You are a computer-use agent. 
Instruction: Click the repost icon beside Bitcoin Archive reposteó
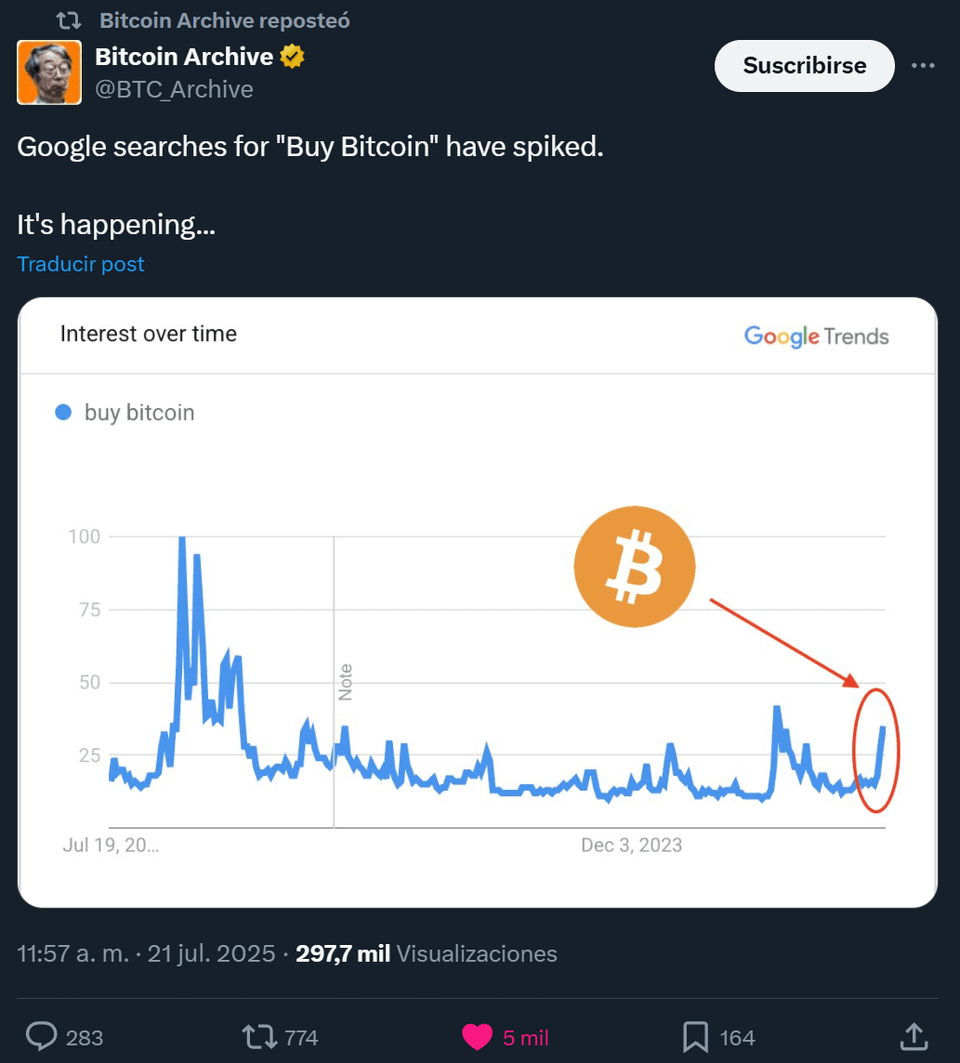click(68, 21)
